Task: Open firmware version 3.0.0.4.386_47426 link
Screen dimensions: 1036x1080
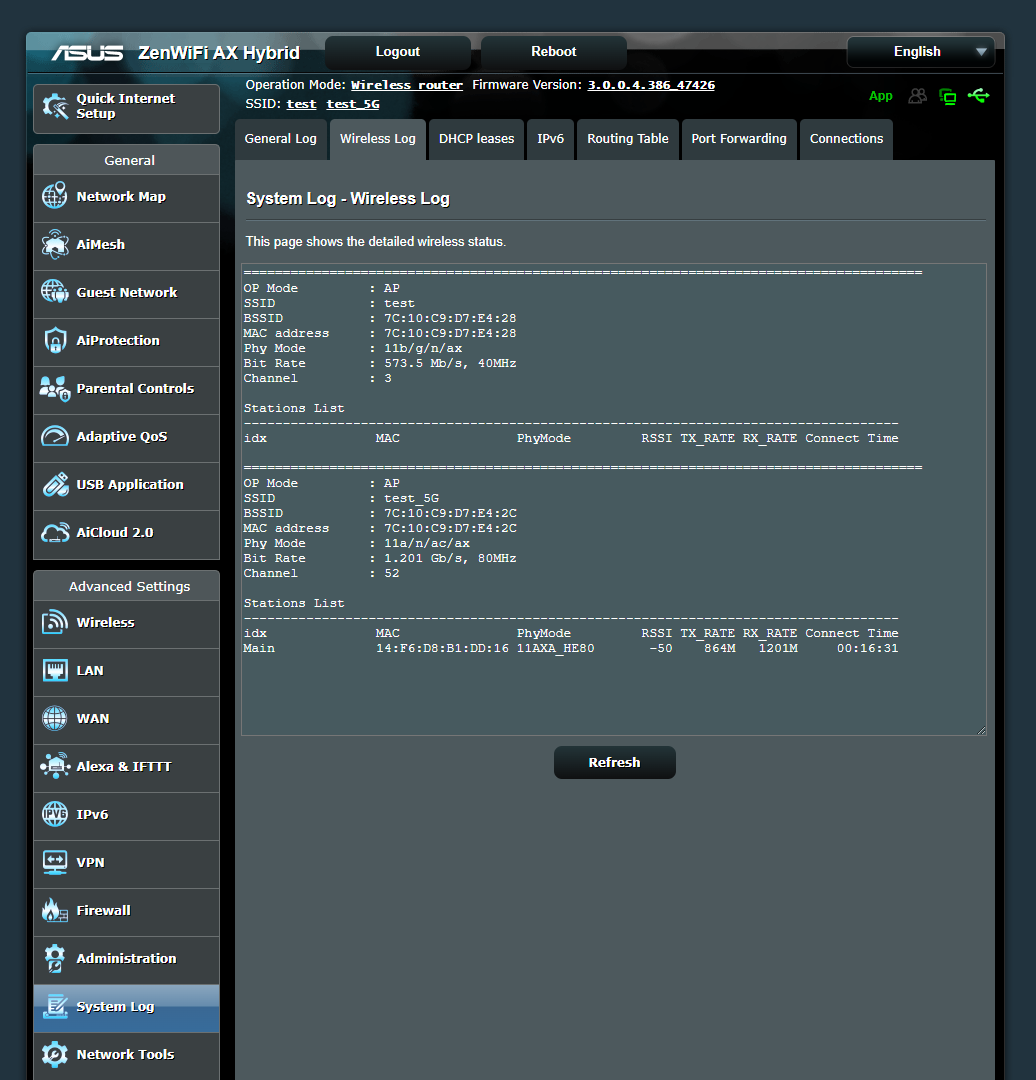Action: click(650, 85)
